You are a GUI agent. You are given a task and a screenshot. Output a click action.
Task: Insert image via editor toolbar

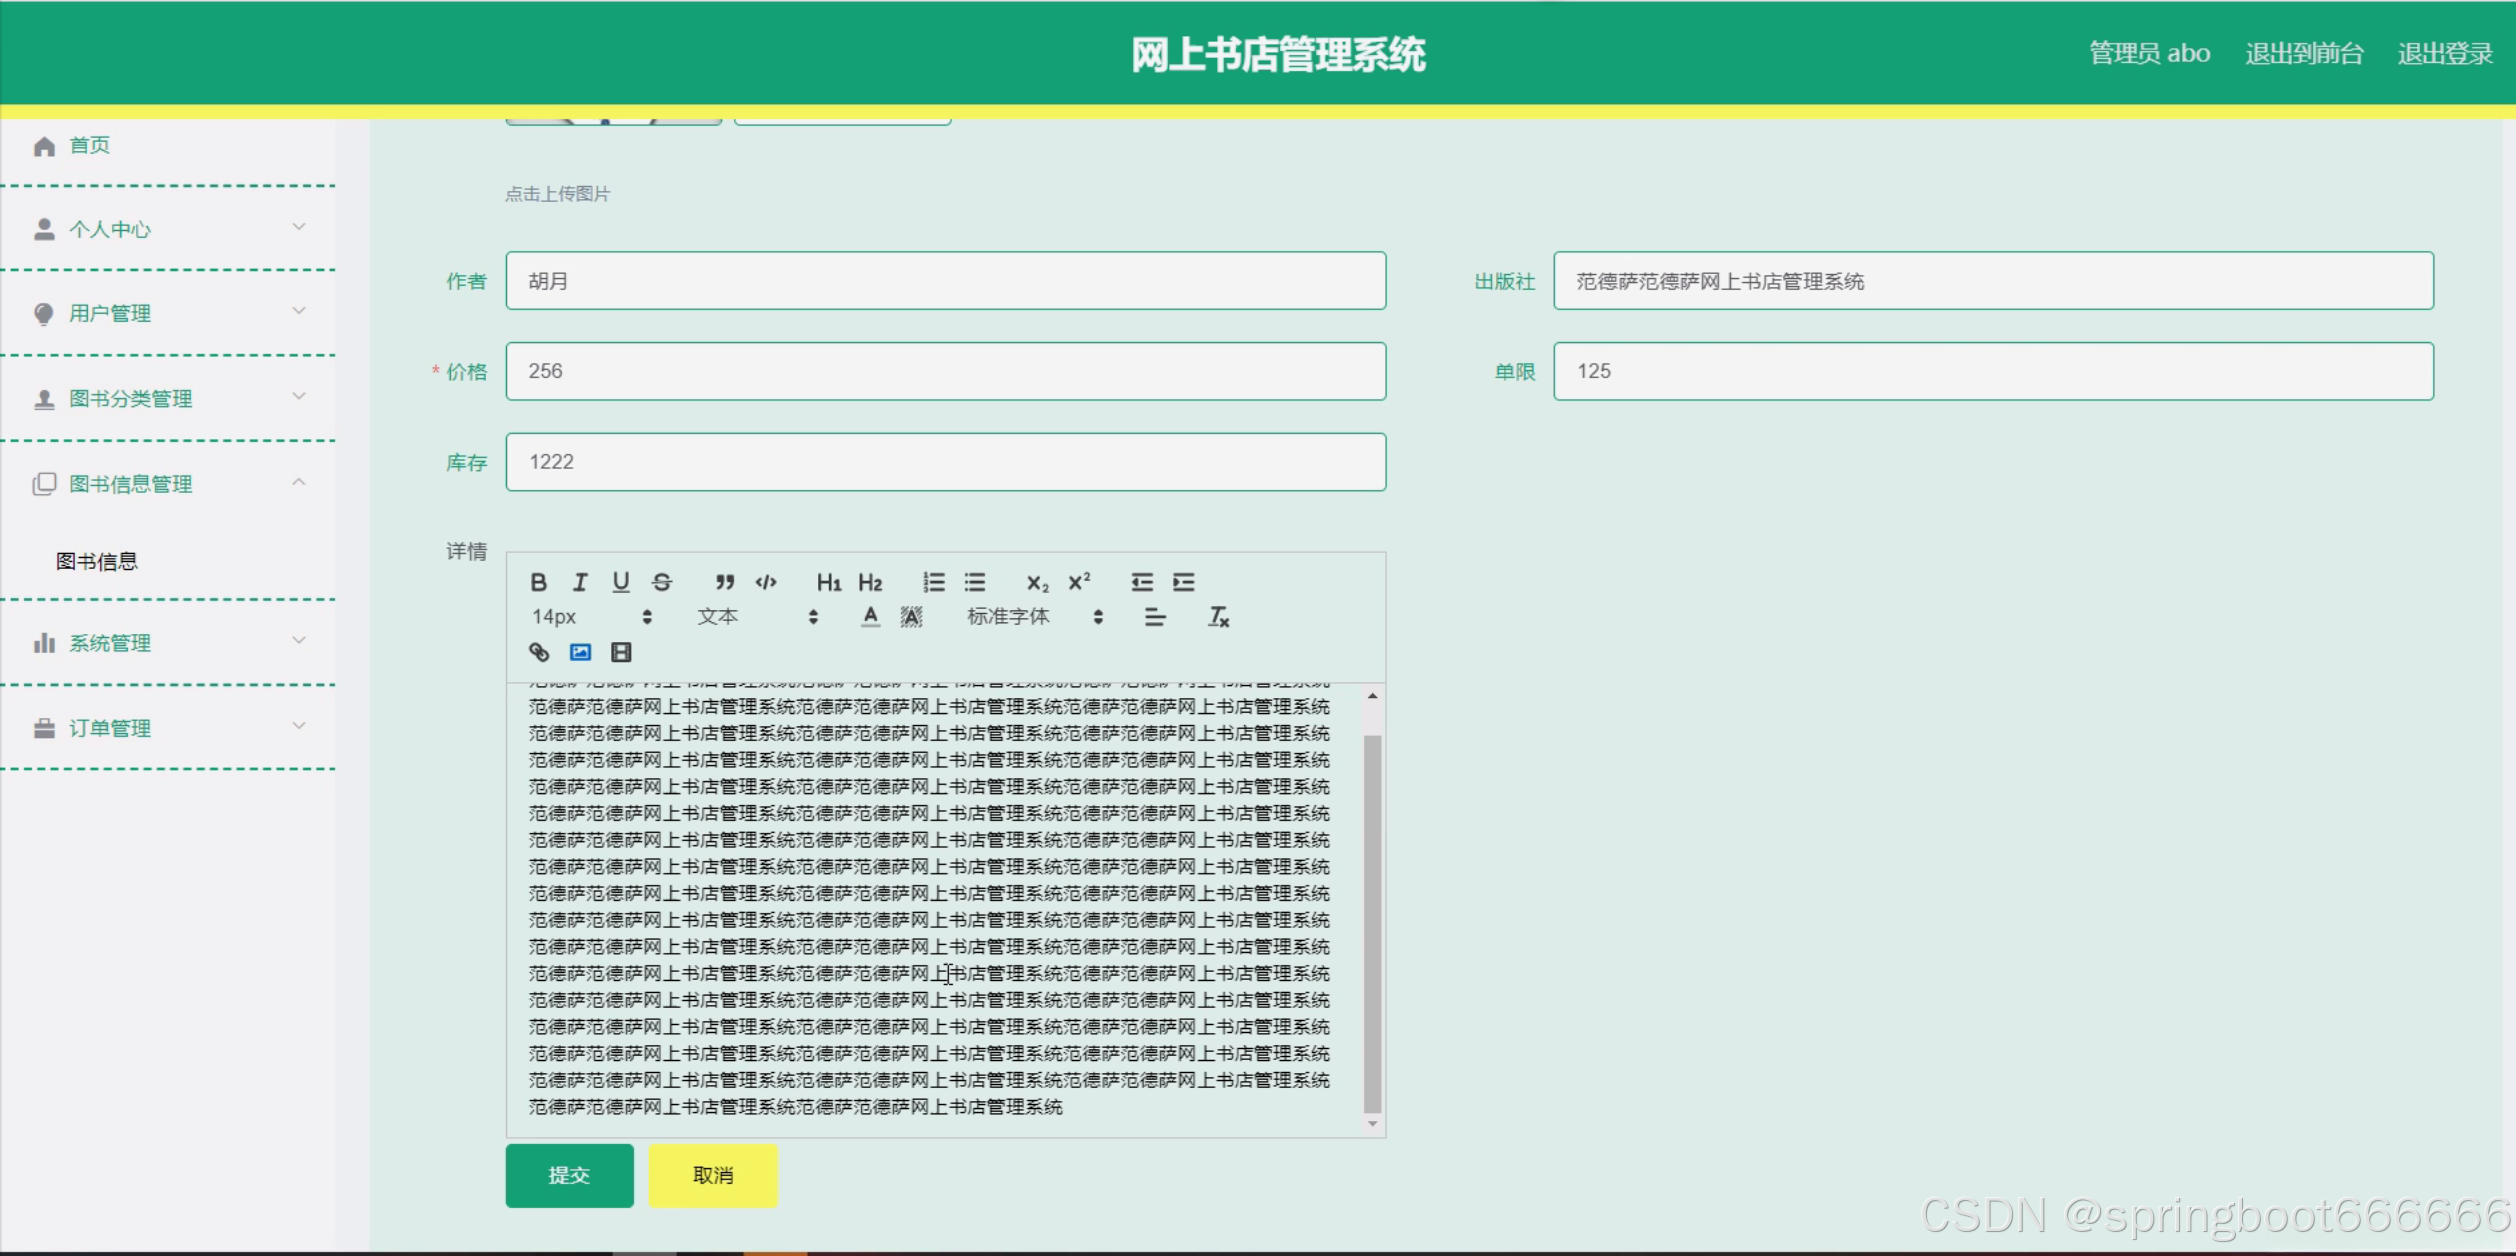(580, 652)
